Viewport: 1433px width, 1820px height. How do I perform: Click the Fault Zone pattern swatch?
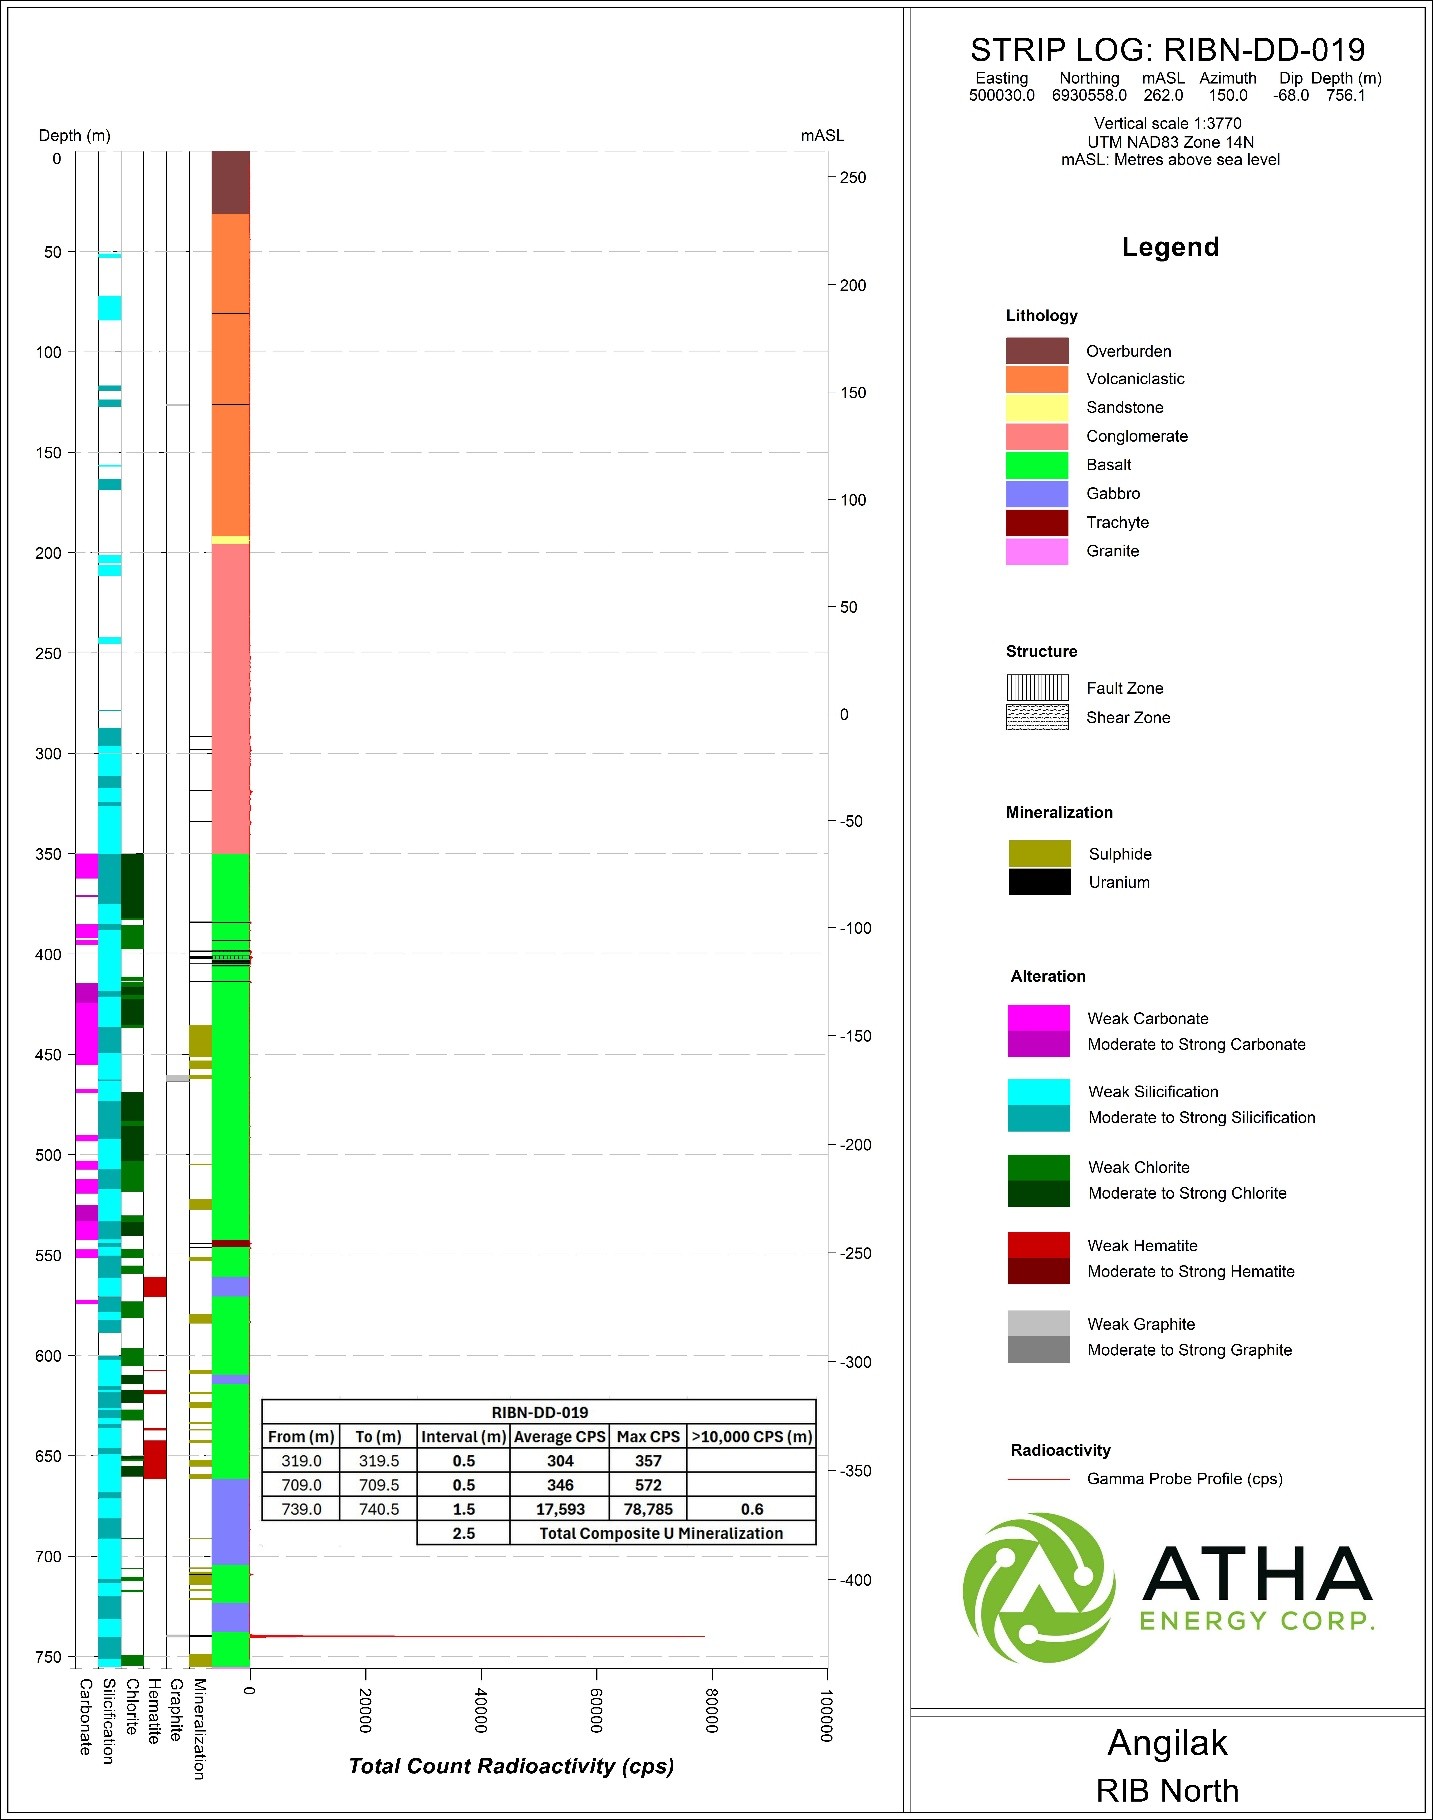pos(1037,688)
